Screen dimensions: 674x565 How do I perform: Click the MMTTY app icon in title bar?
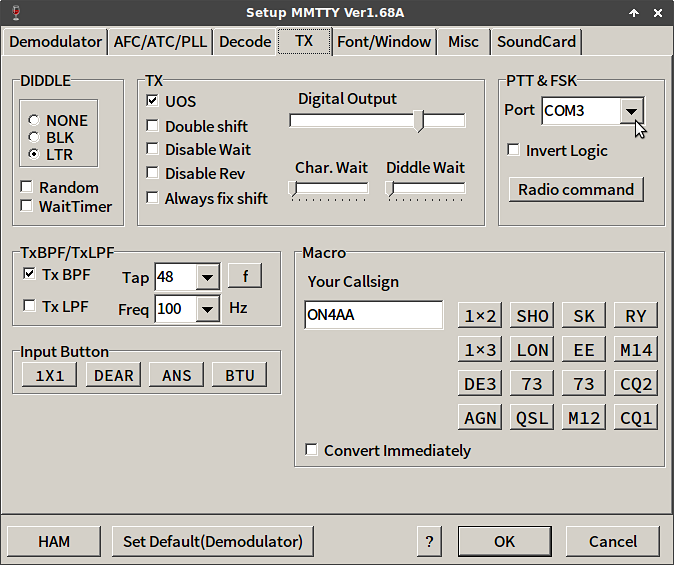click(x=16, y=12)
